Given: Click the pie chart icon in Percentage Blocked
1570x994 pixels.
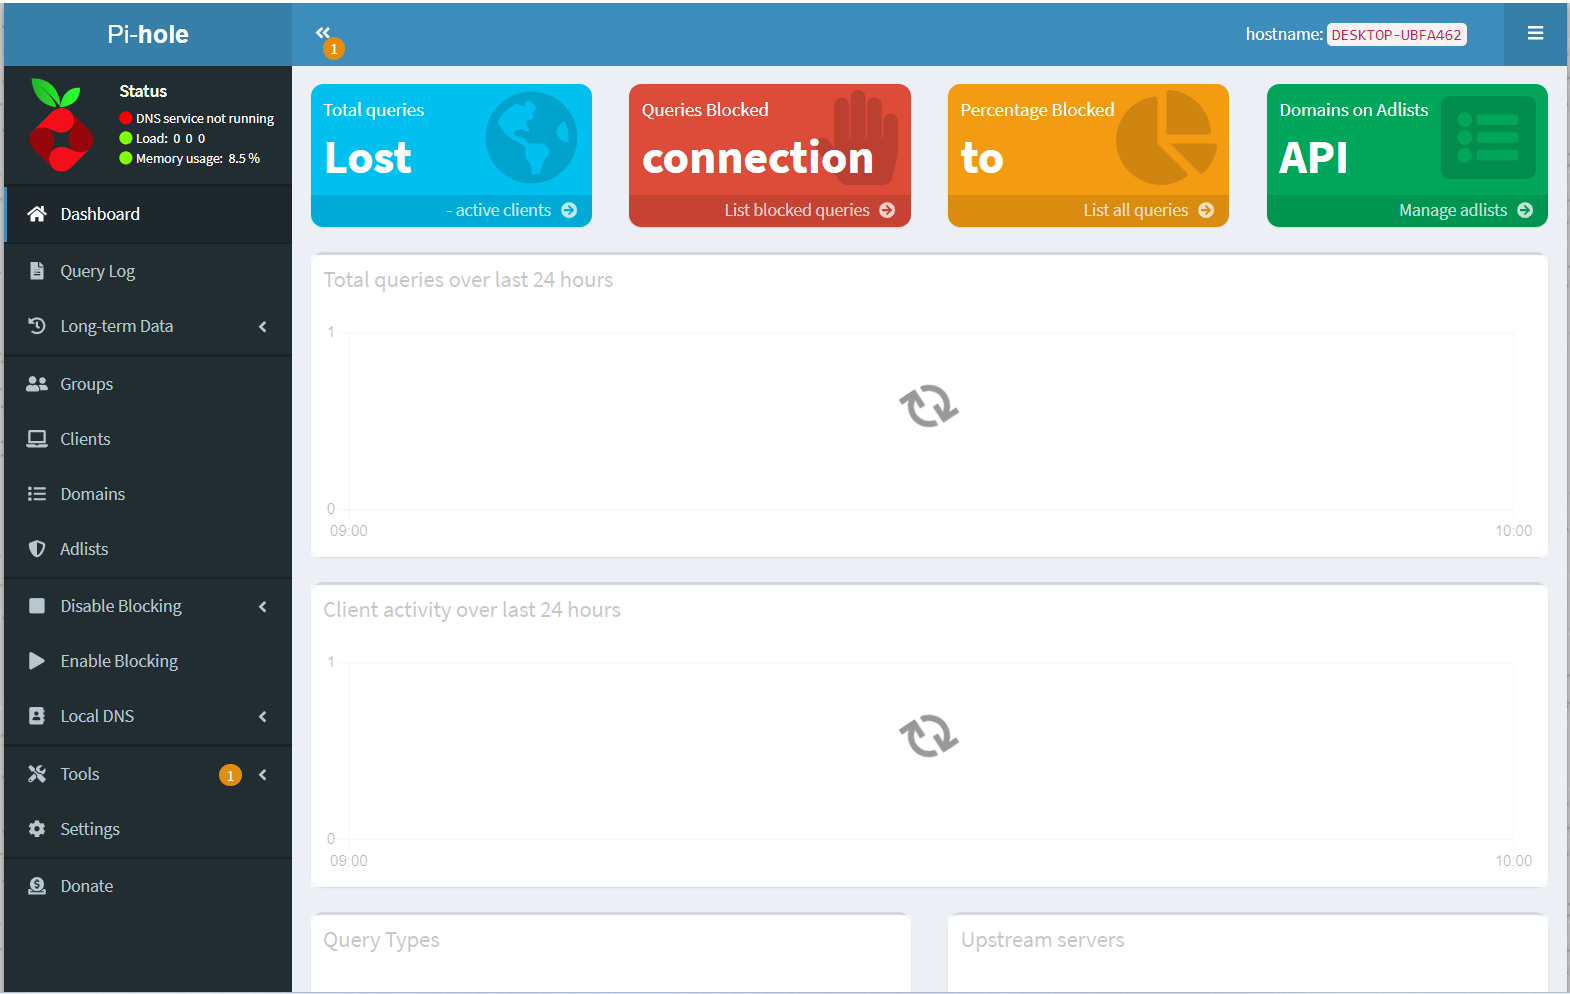Looking at the screenshot, I should coord(1166,138).
